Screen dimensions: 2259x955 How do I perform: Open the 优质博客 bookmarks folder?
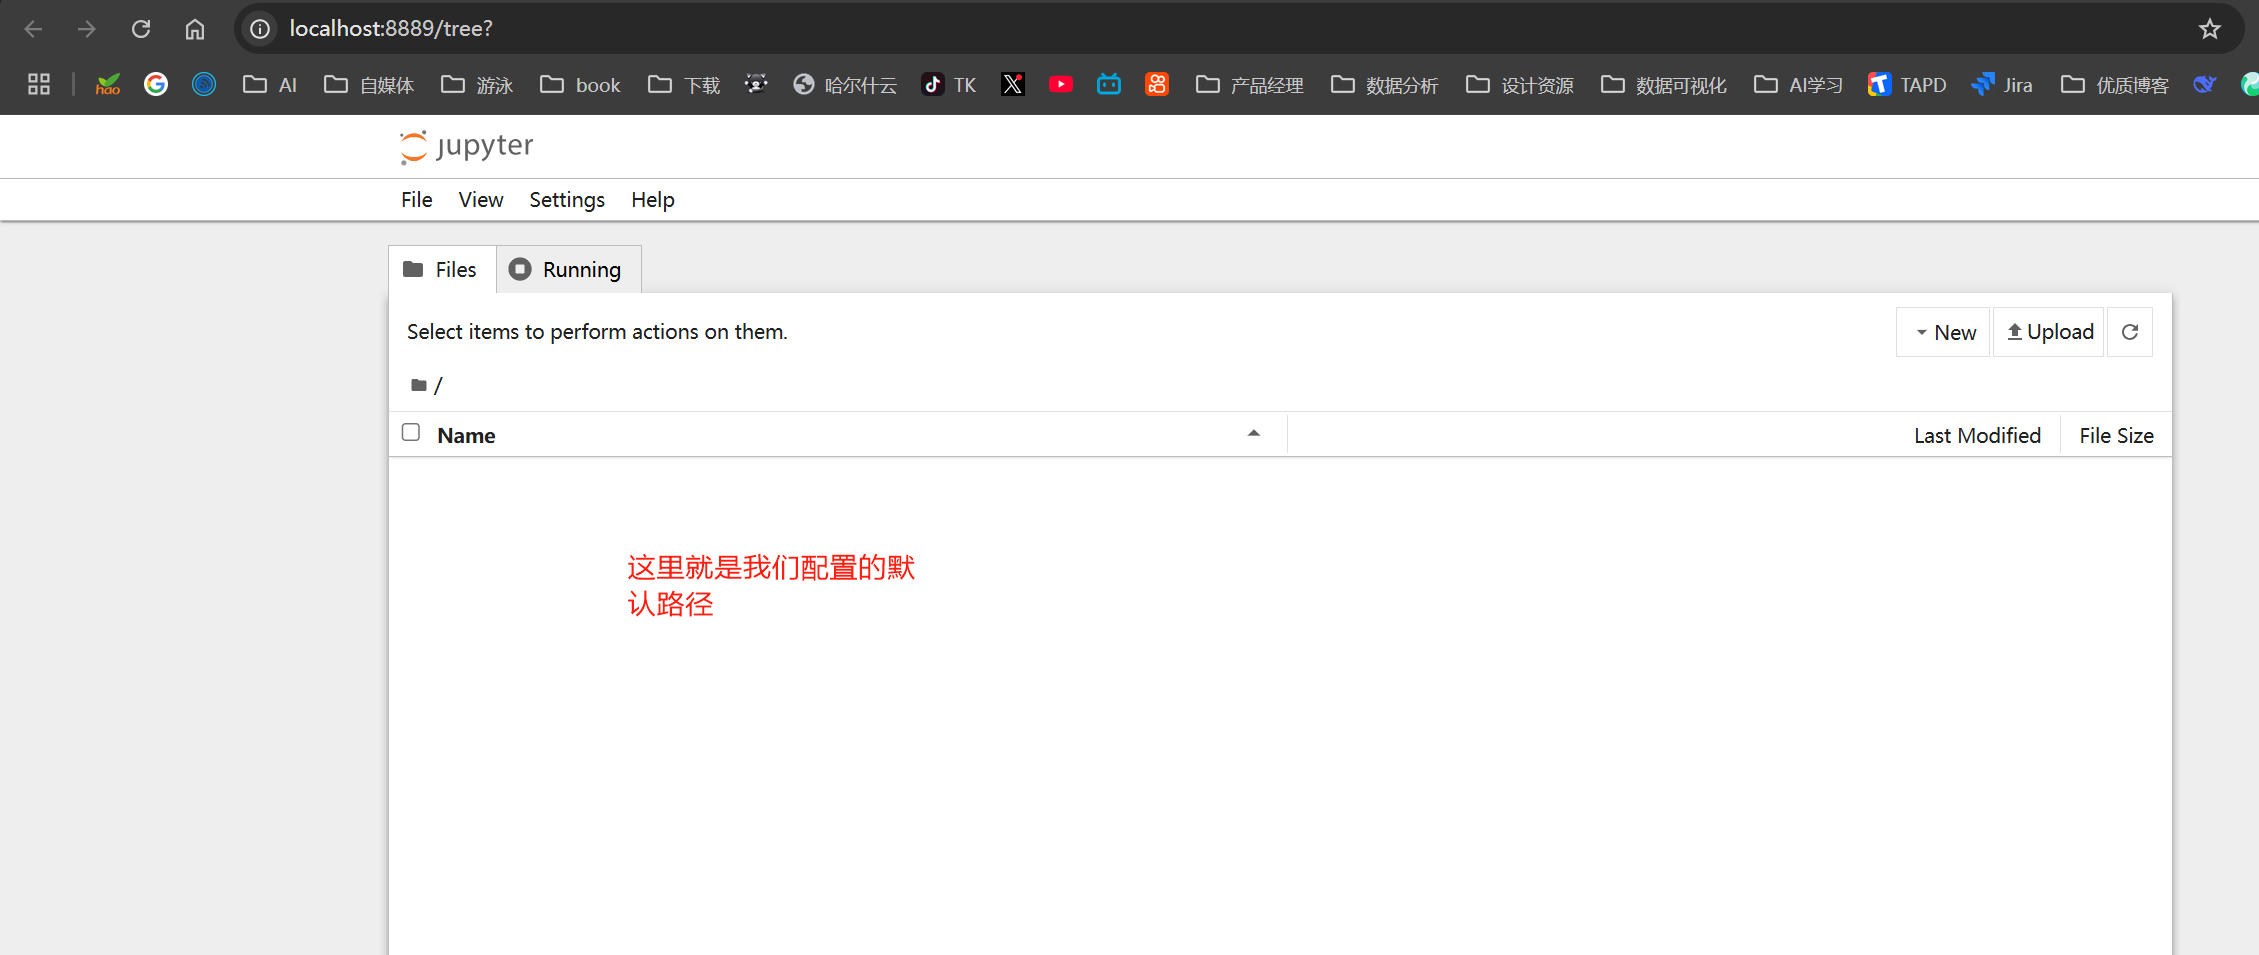2115,84
